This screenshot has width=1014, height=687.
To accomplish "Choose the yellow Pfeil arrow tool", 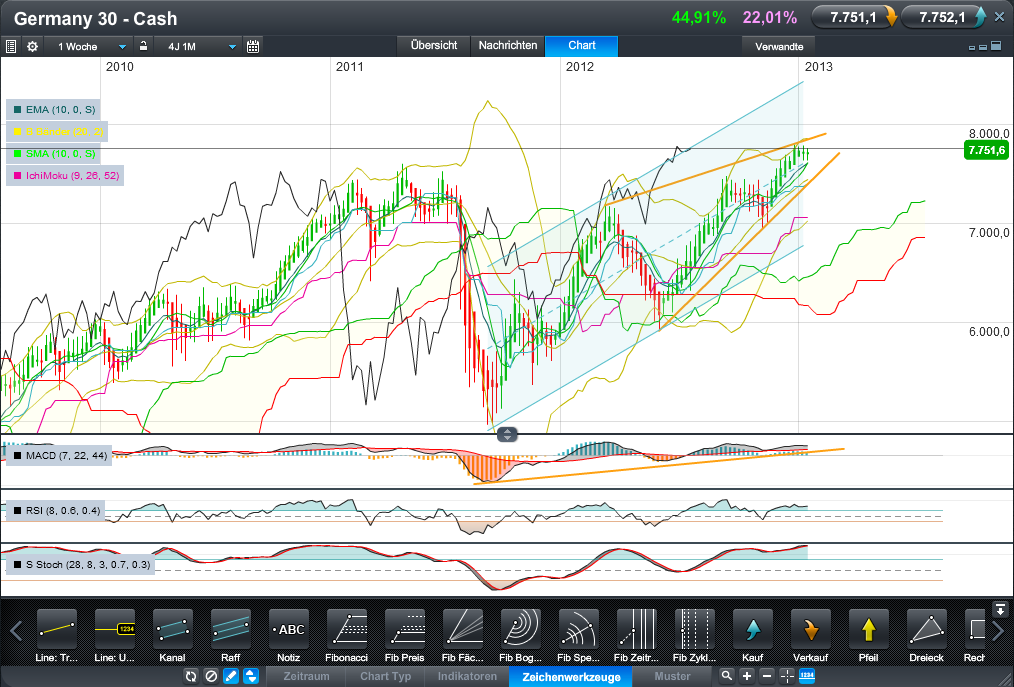I will click(x=869, y=631).
